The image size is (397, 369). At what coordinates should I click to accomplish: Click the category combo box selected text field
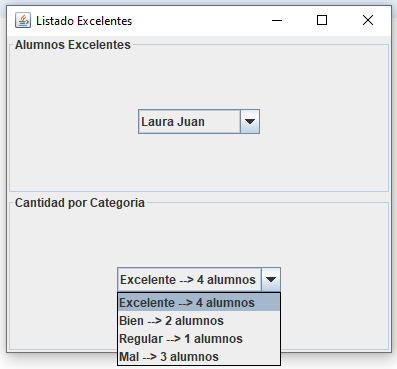pos(189,279)
